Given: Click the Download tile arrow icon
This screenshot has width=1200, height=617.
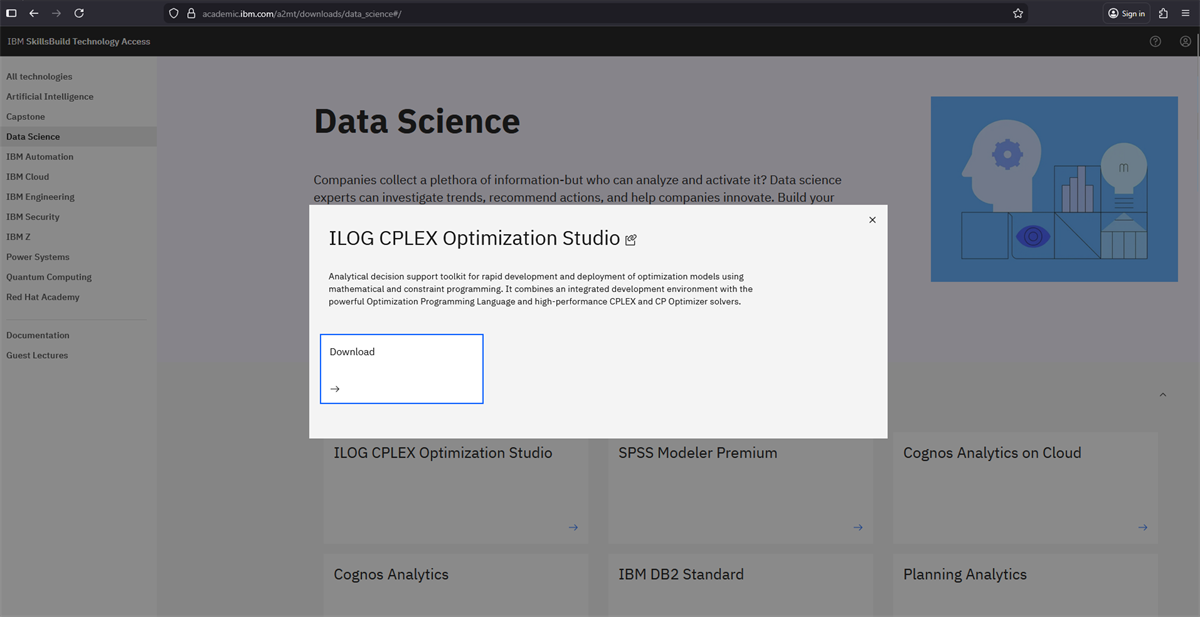Looking at the screenshot, I should click(x=335, y=389).
